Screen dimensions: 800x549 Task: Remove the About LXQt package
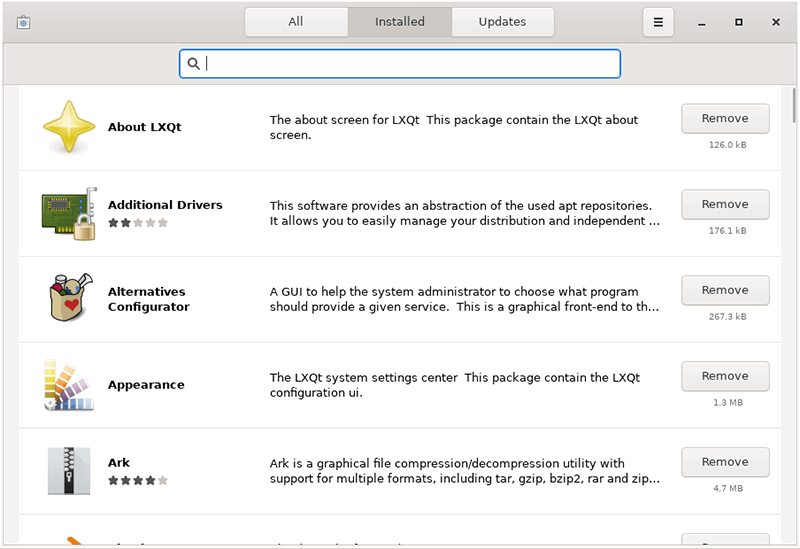pyautogui.click(x=725, y=118)
